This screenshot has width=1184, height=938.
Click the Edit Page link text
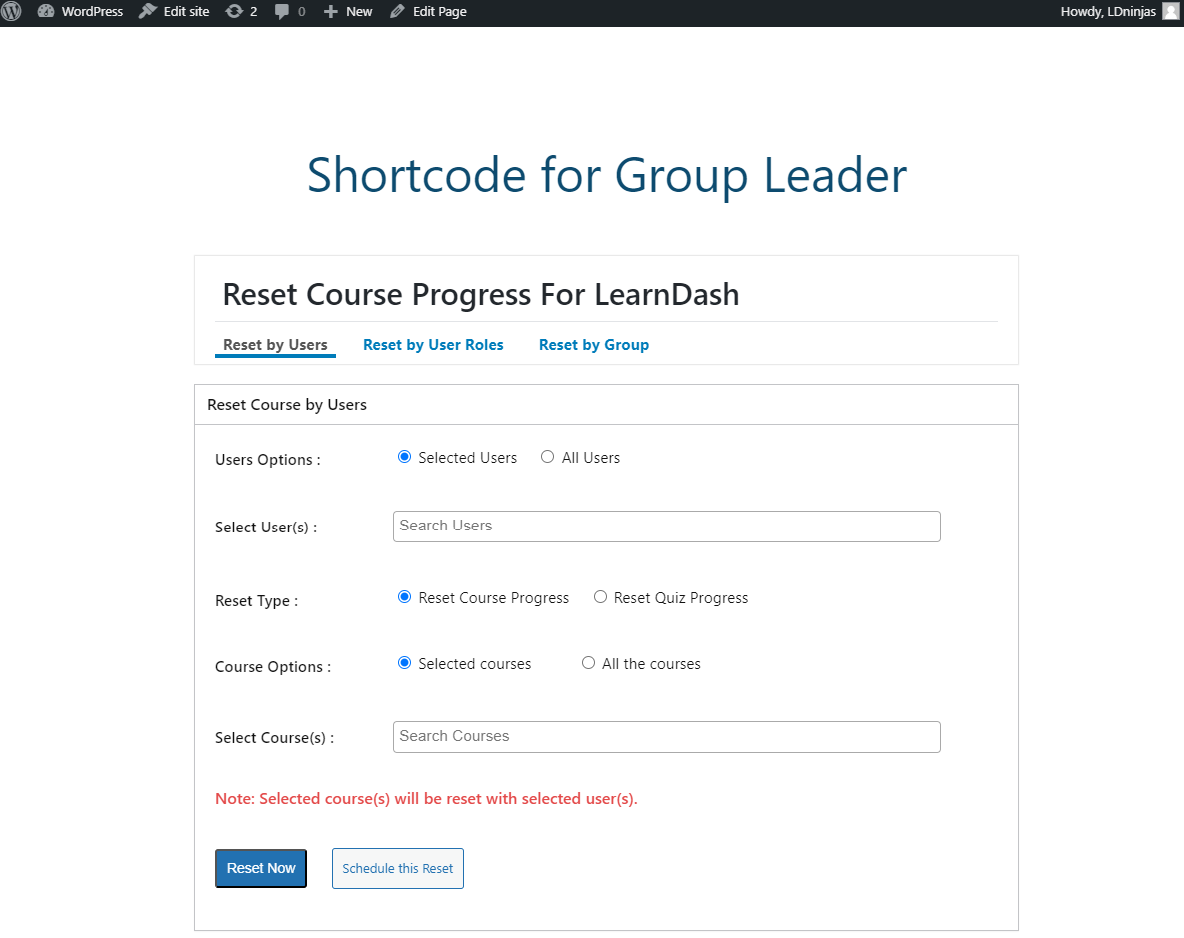439,11
